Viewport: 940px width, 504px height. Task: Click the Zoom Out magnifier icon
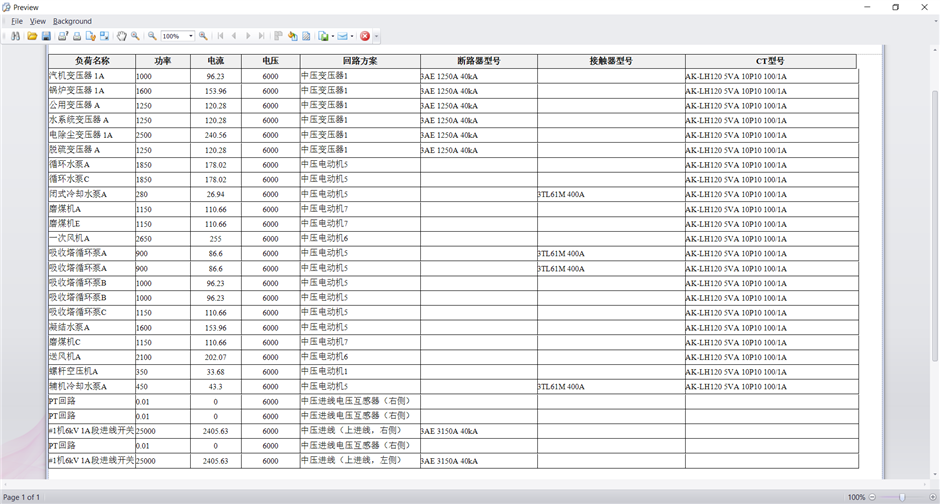click(x=152, y=36)
